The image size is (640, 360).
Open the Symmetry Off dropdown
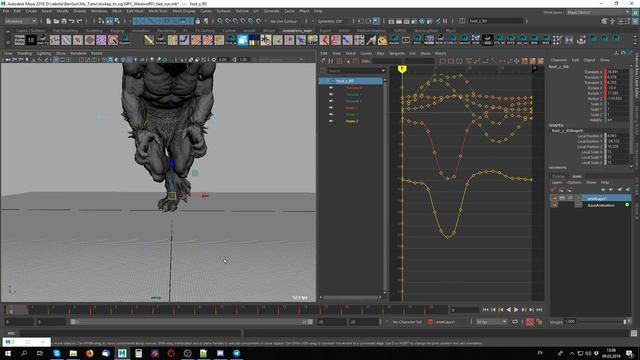(330, 21)
